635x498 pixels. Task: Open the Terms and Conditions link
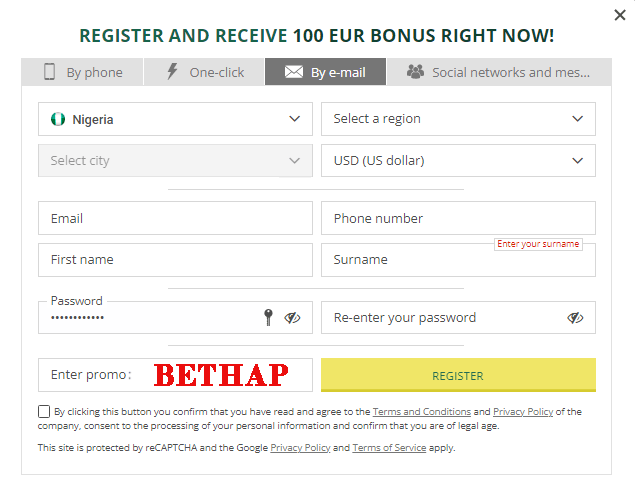point(422,412)
